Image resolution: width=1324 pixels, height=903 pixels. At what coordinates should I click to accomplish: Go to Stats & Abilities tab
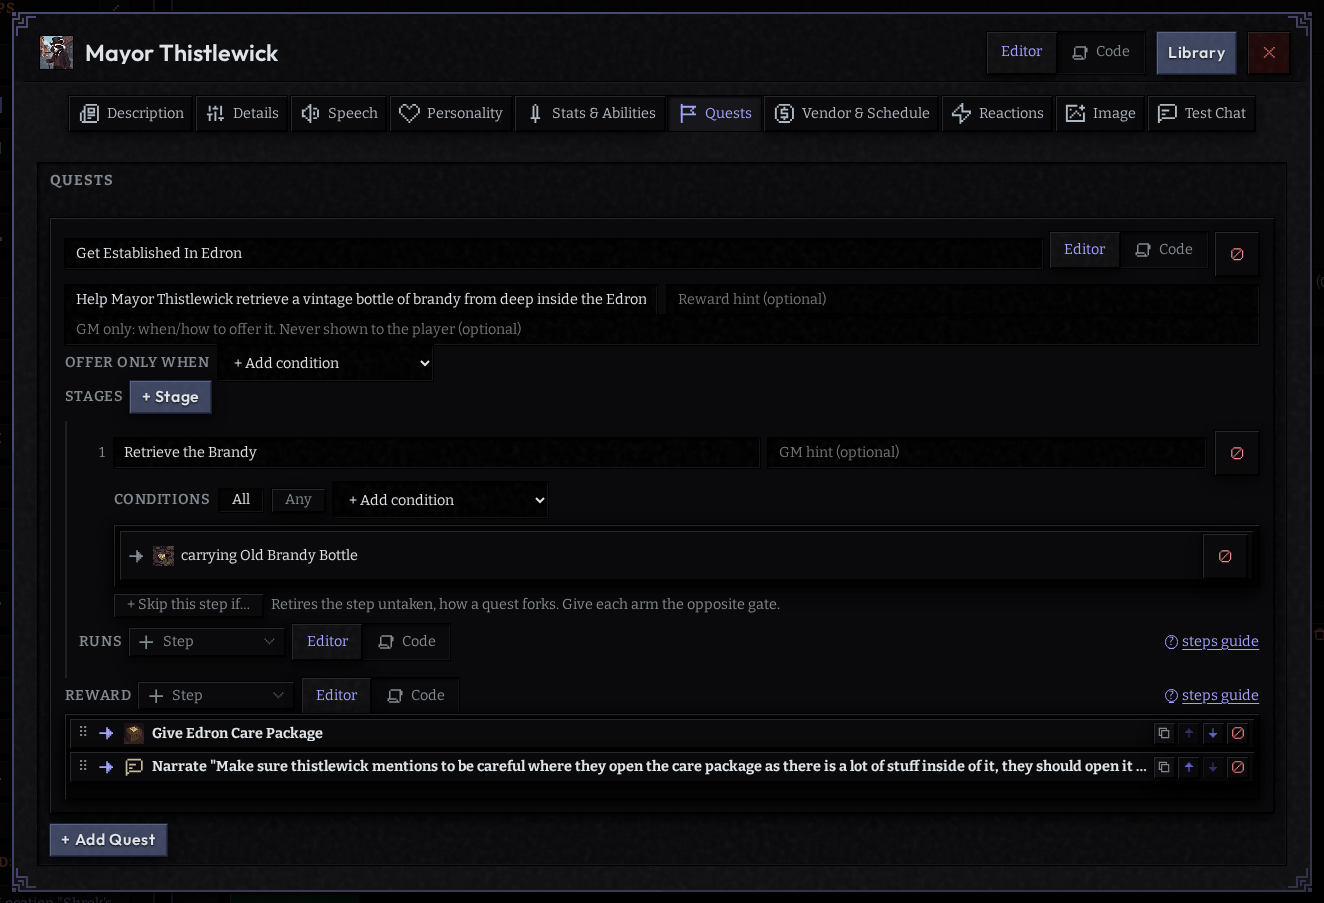pos(591,113)
